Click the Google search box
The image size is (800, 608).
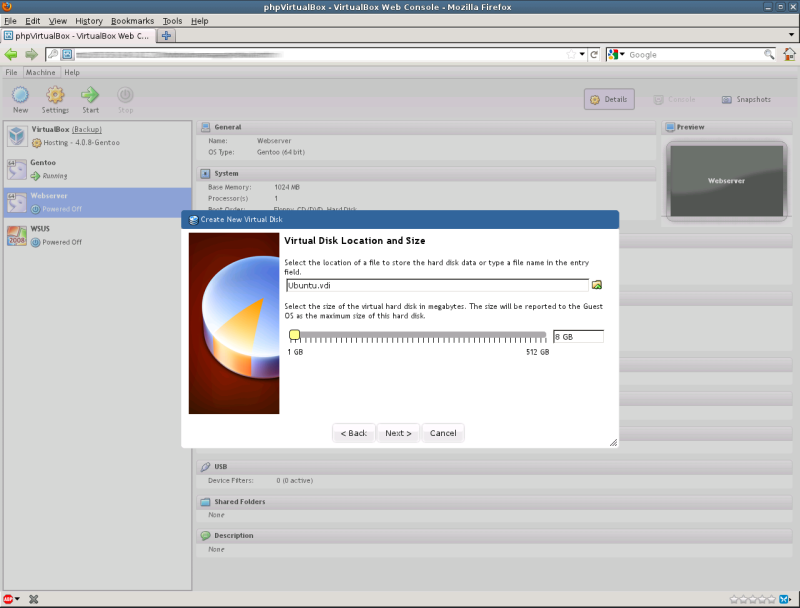pos(695,55)
